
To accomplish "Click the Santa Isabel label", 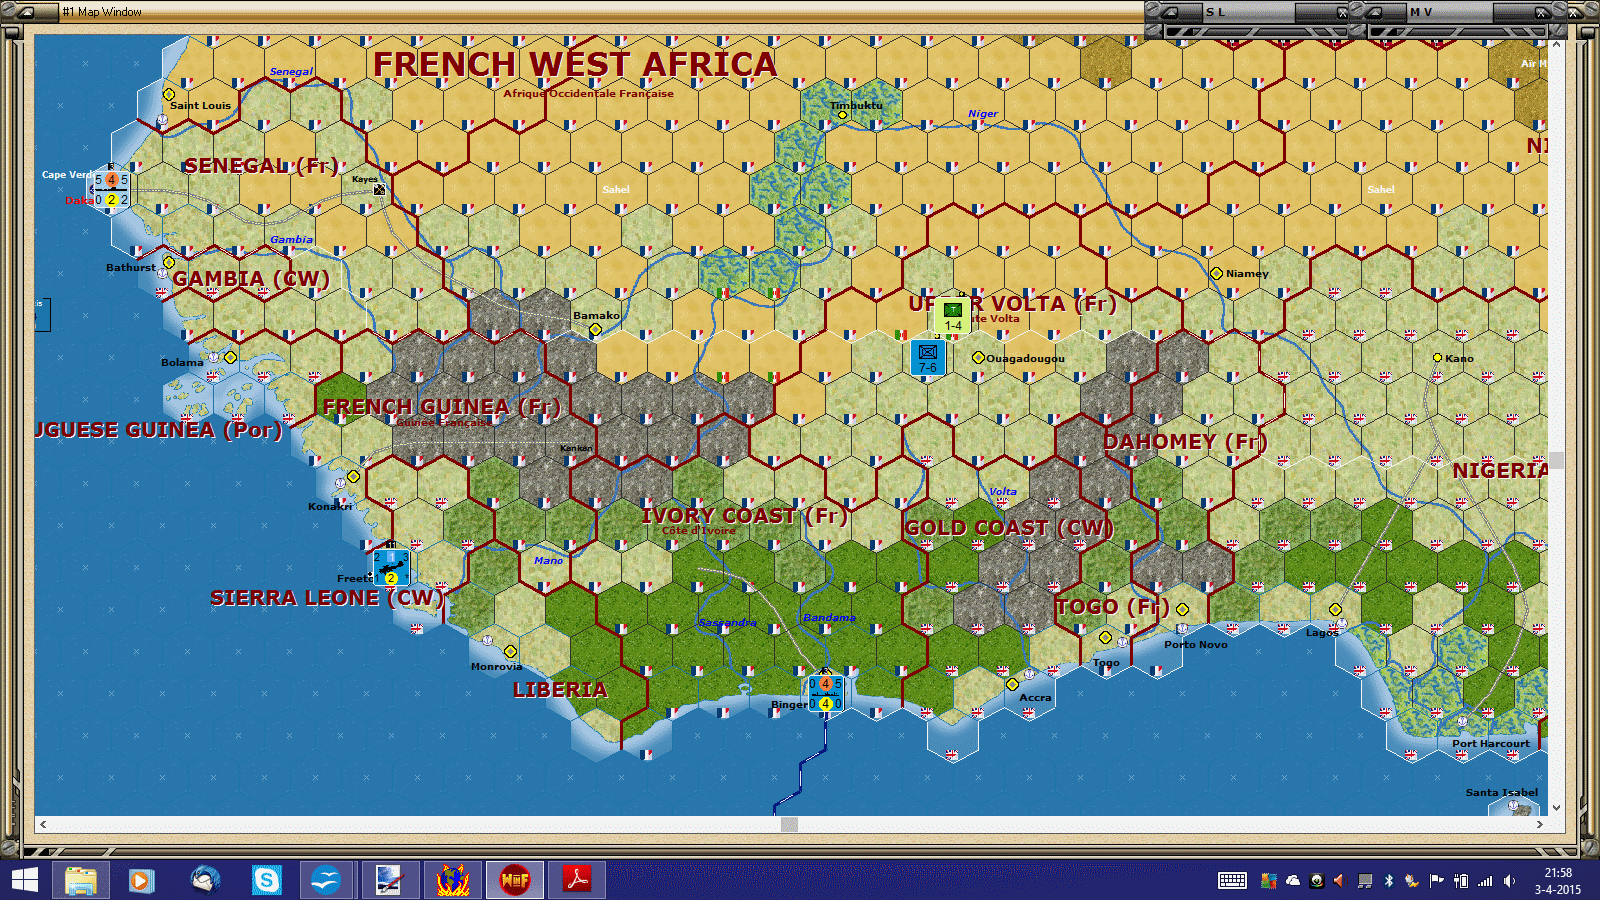I will [1502, 792].
